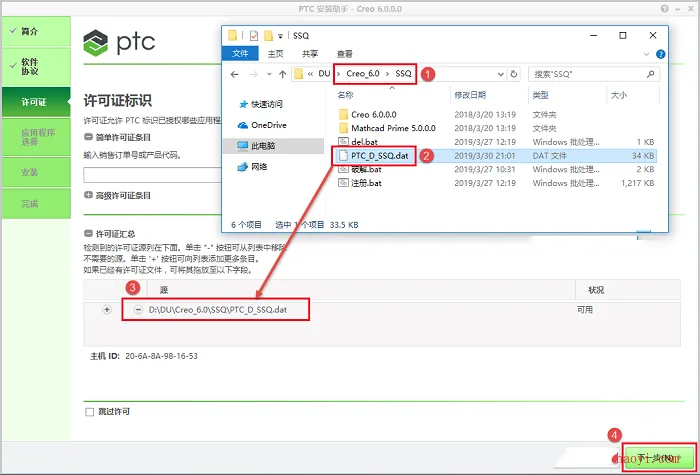This screenshot has height=475, width=700.
Task: Click the sales order number input field
Action: pyautogui.click(x=152, y=175)
